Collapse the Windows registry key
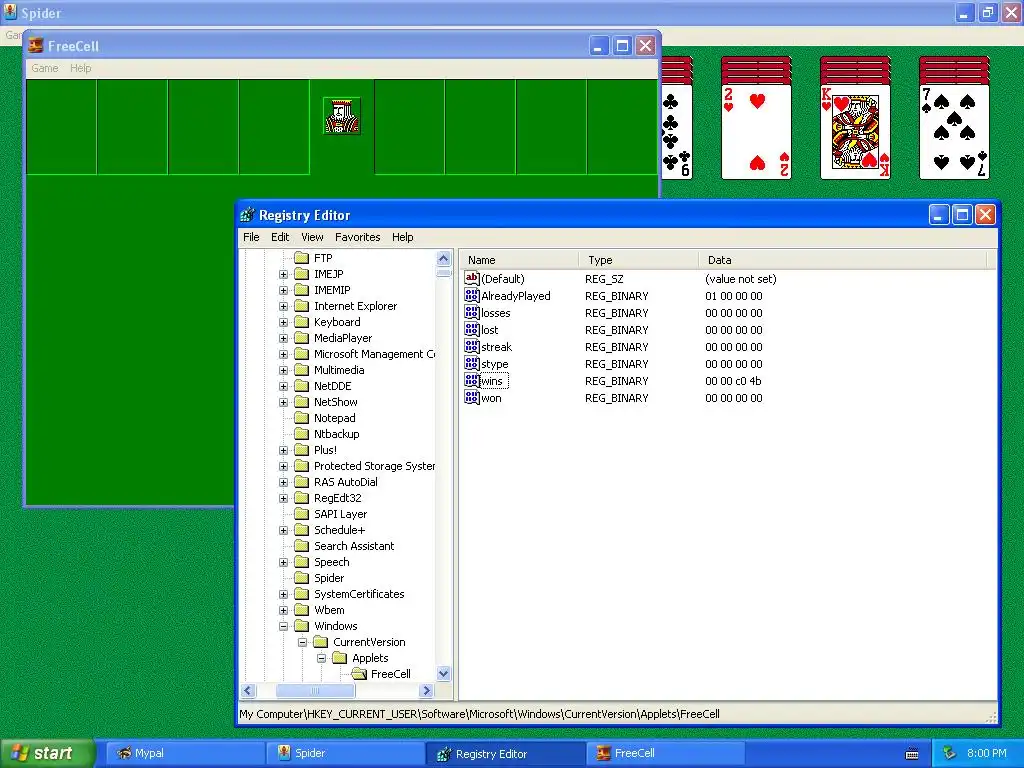The width and height of the screenshot is (1024, 768). pos(283,626)
